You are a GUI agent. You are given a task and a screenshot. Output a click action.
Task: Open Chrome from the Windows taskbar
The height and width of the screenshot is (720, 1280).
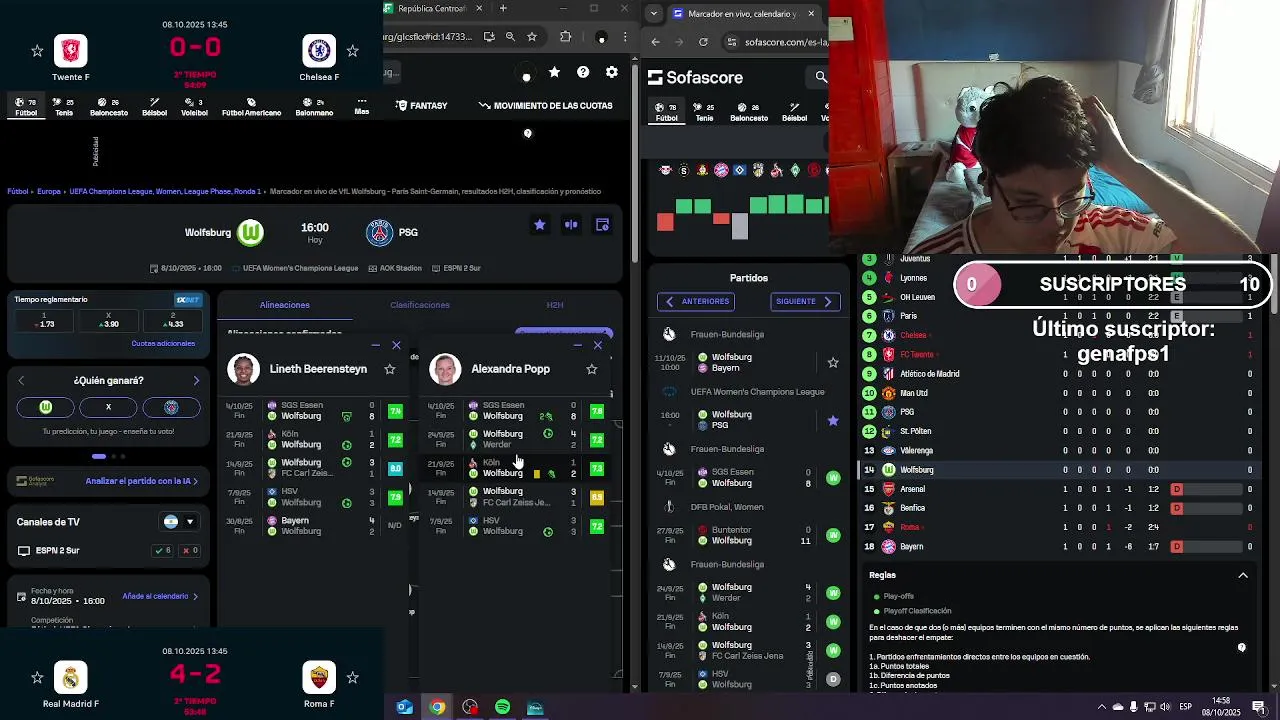click(x=437, y=707)
